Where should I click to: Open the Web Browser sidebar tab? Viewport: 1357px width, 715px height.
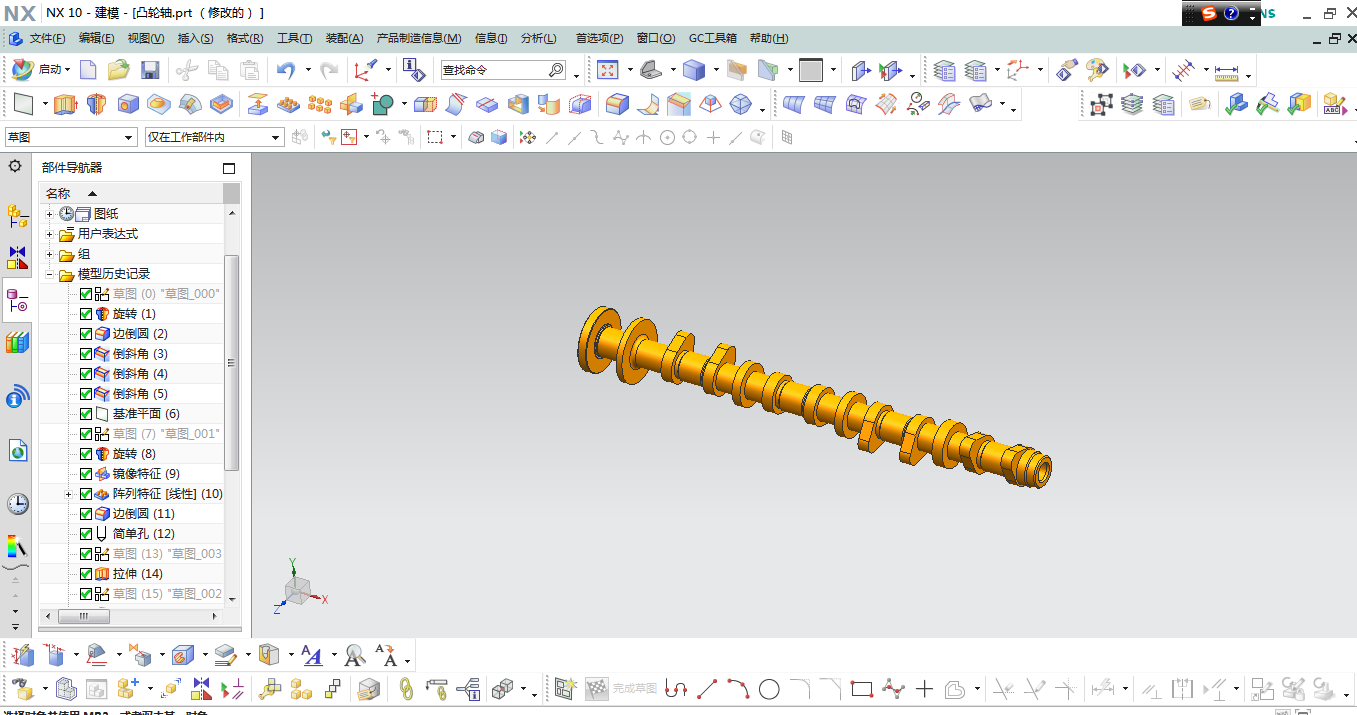(x=17, y=451)
